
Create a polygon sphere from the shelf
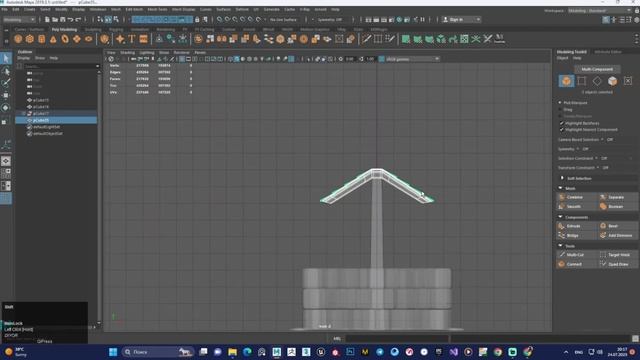coord(18,39)
